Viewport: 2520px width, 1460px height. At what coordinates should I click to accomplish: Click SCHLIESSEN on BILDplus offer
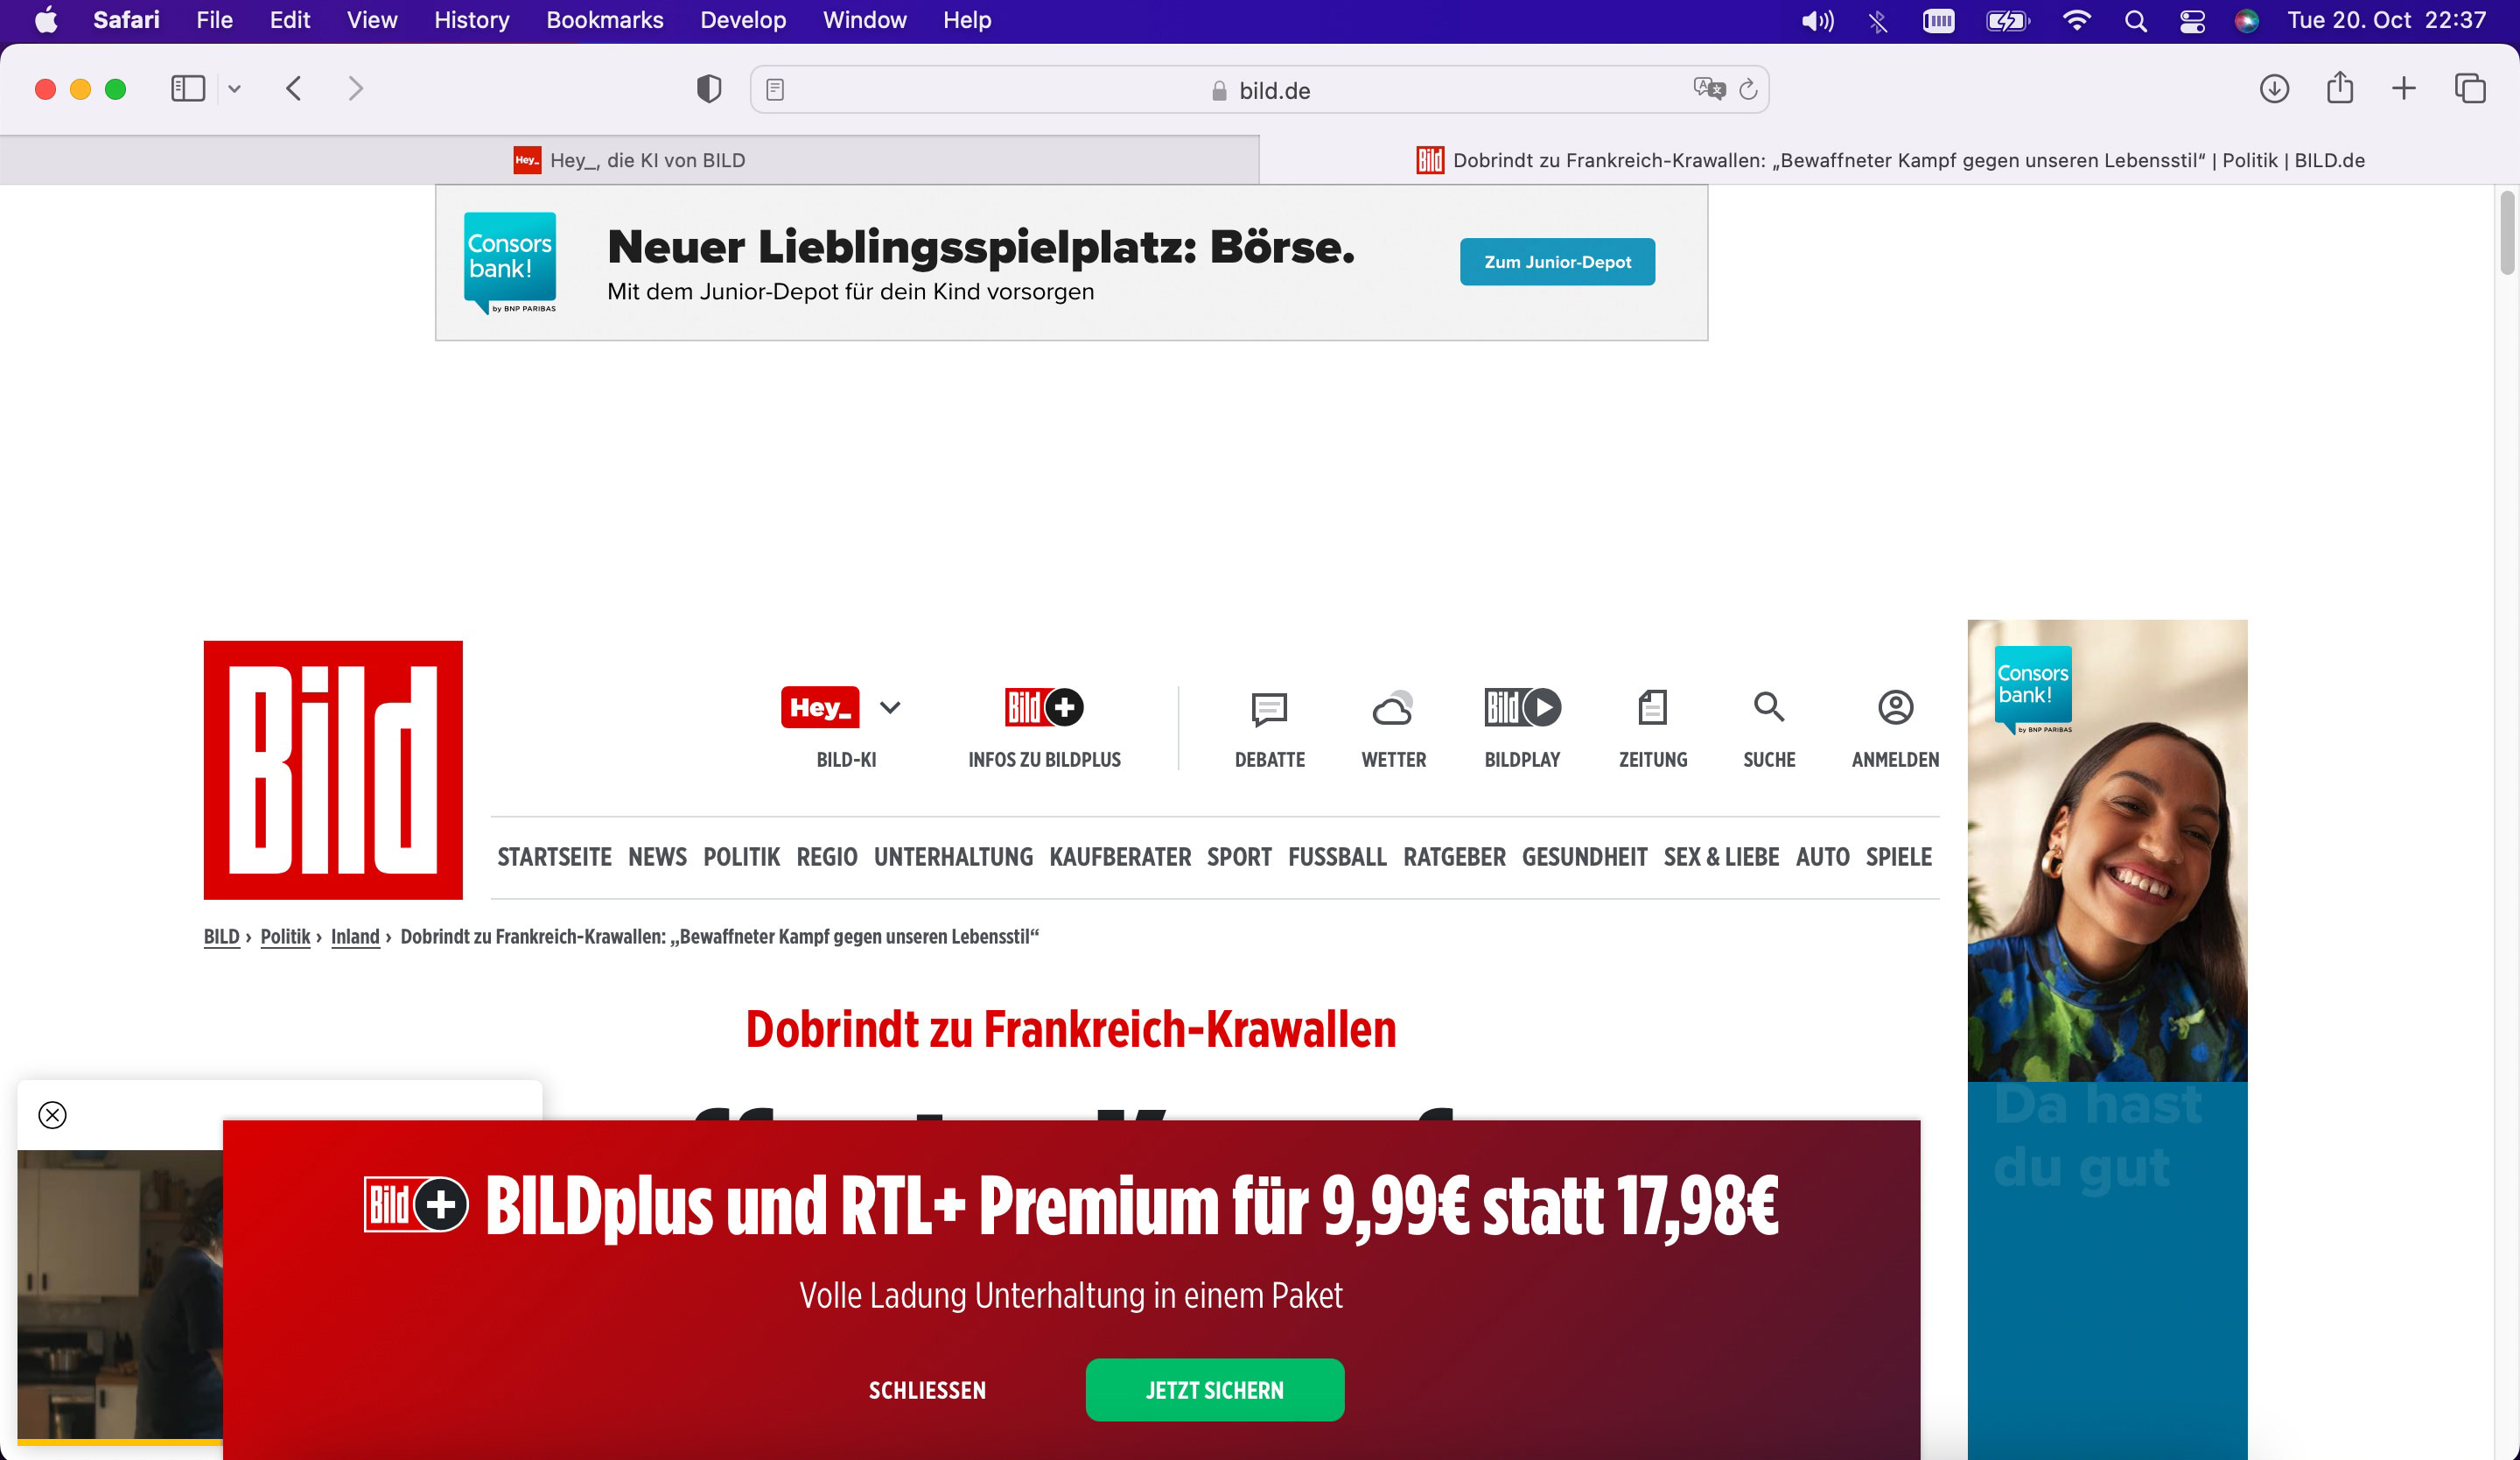coord(927,1390)
